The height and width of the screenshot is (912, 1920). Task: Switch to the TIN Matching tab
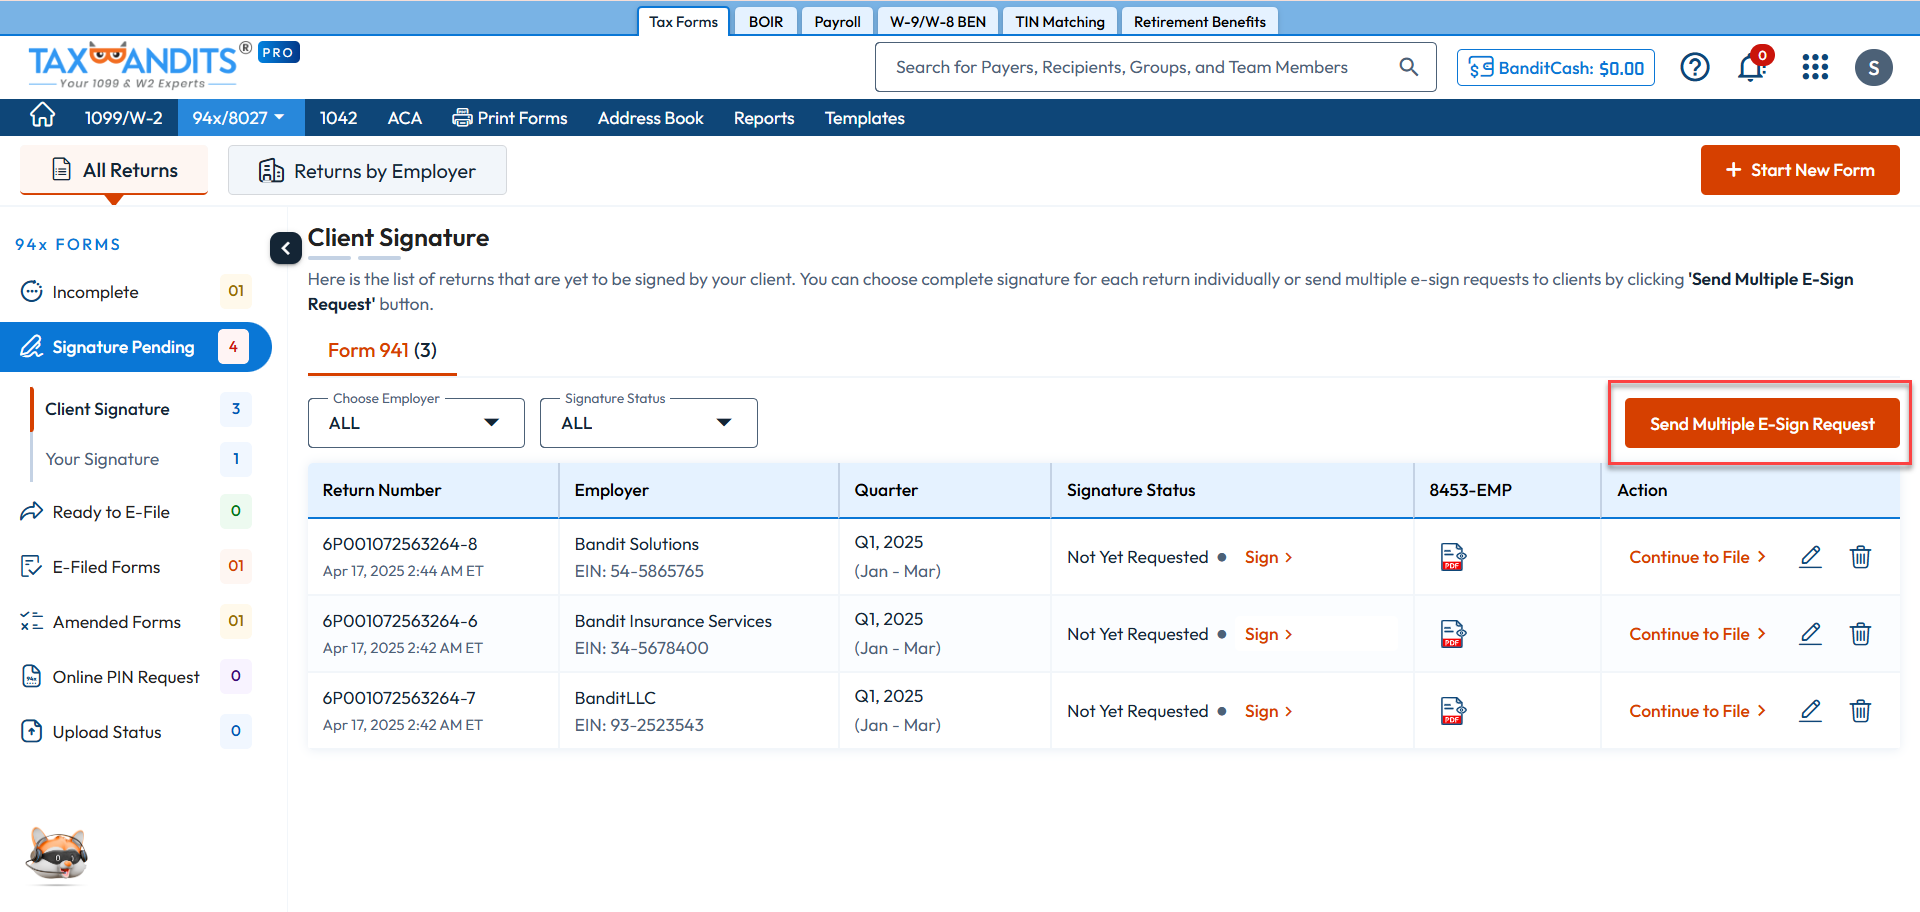1060,21
